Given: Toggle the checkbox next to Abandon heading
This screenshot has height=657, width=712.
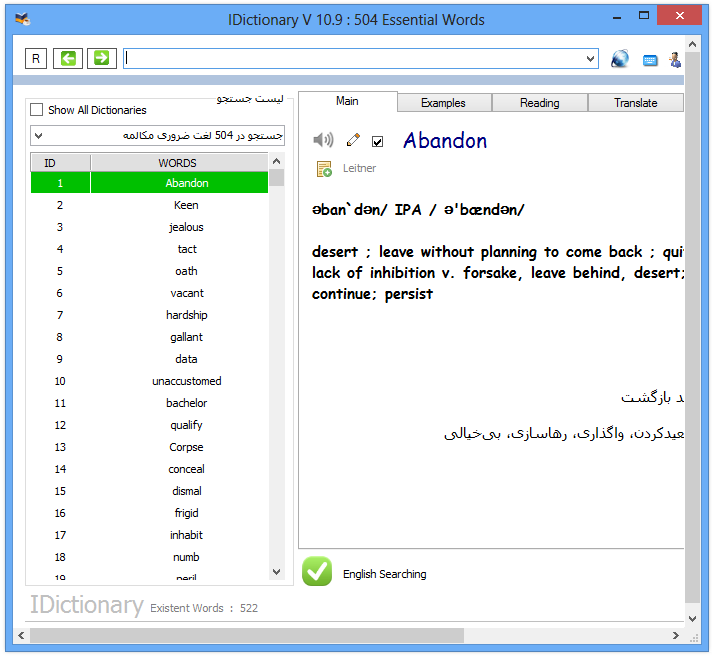Looking at the screenshot, I should click(x=377, y=141).
